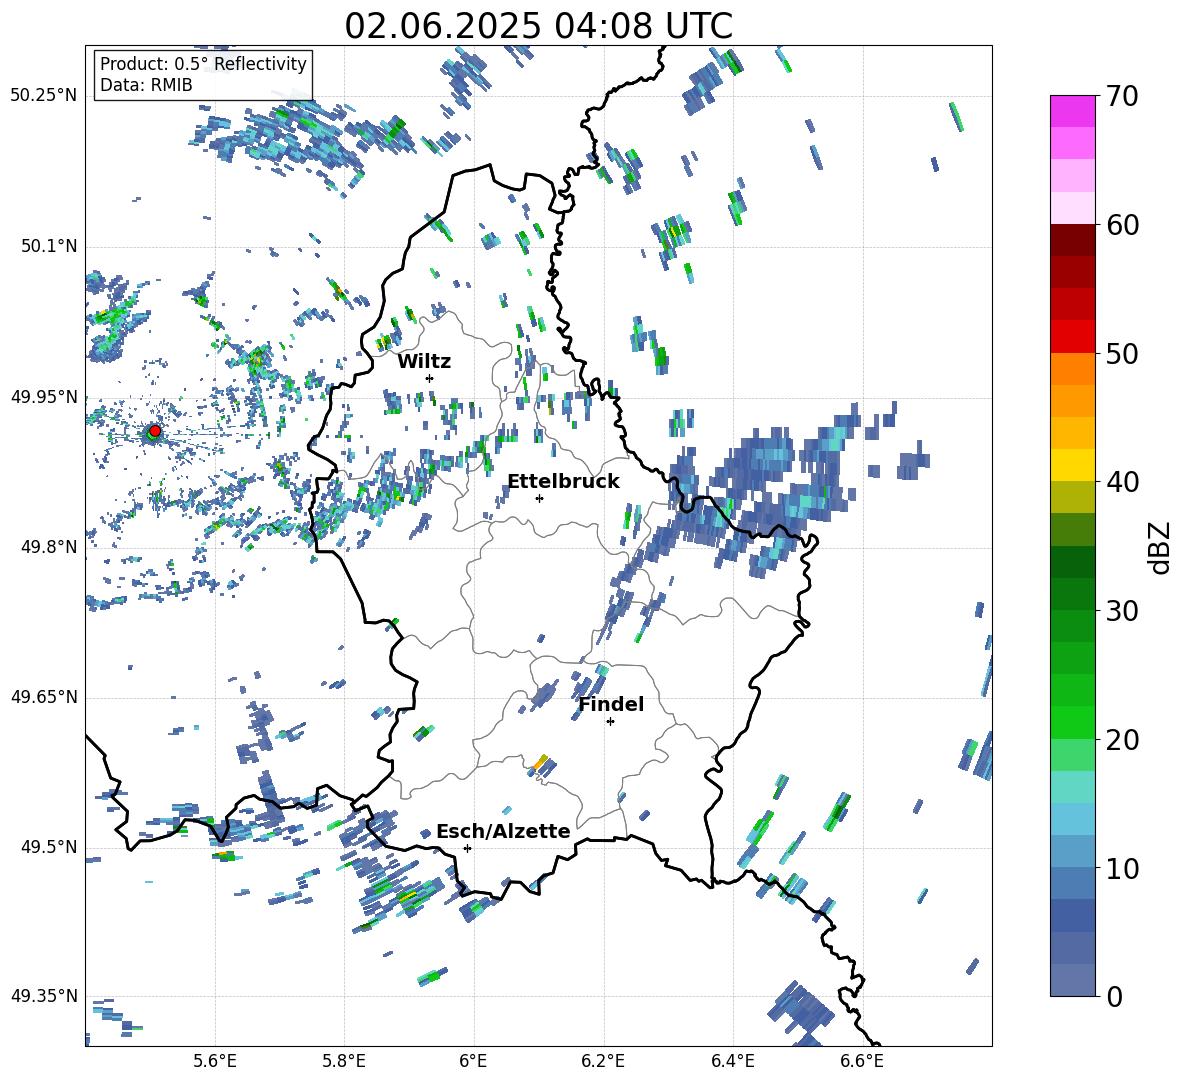Click the Findel city label

[611, 704]
